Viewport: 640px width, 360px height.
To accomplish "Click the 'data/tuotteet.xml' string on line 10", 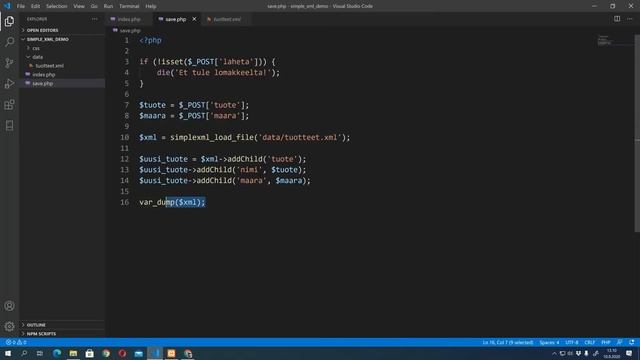I will [x=300, y=137].
